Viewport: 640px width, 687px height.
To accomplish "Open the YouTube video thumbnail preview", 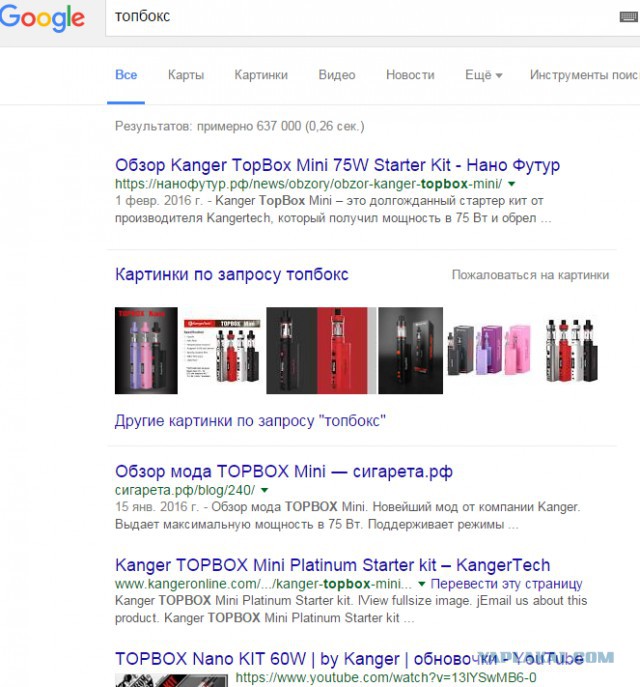I will [171, 680].
